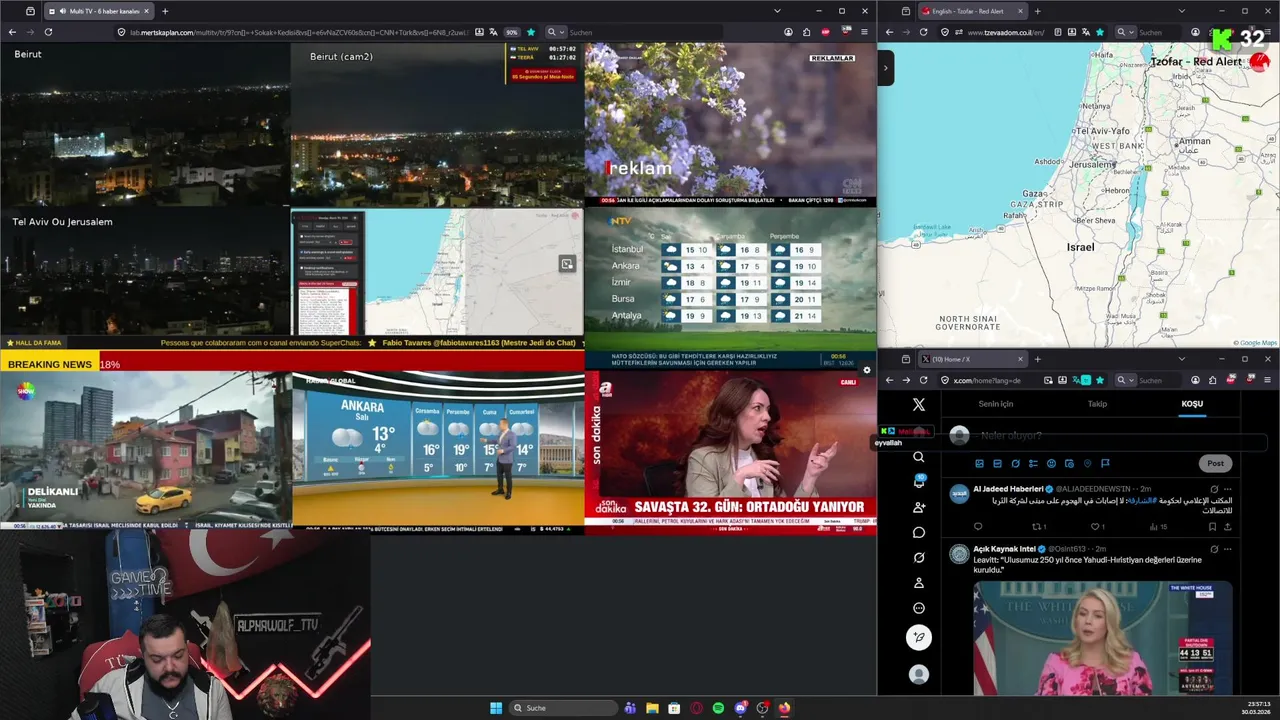Reload the Multi TV page
The width and height of the screenshot is (1280, 720).
click(48, 32)
